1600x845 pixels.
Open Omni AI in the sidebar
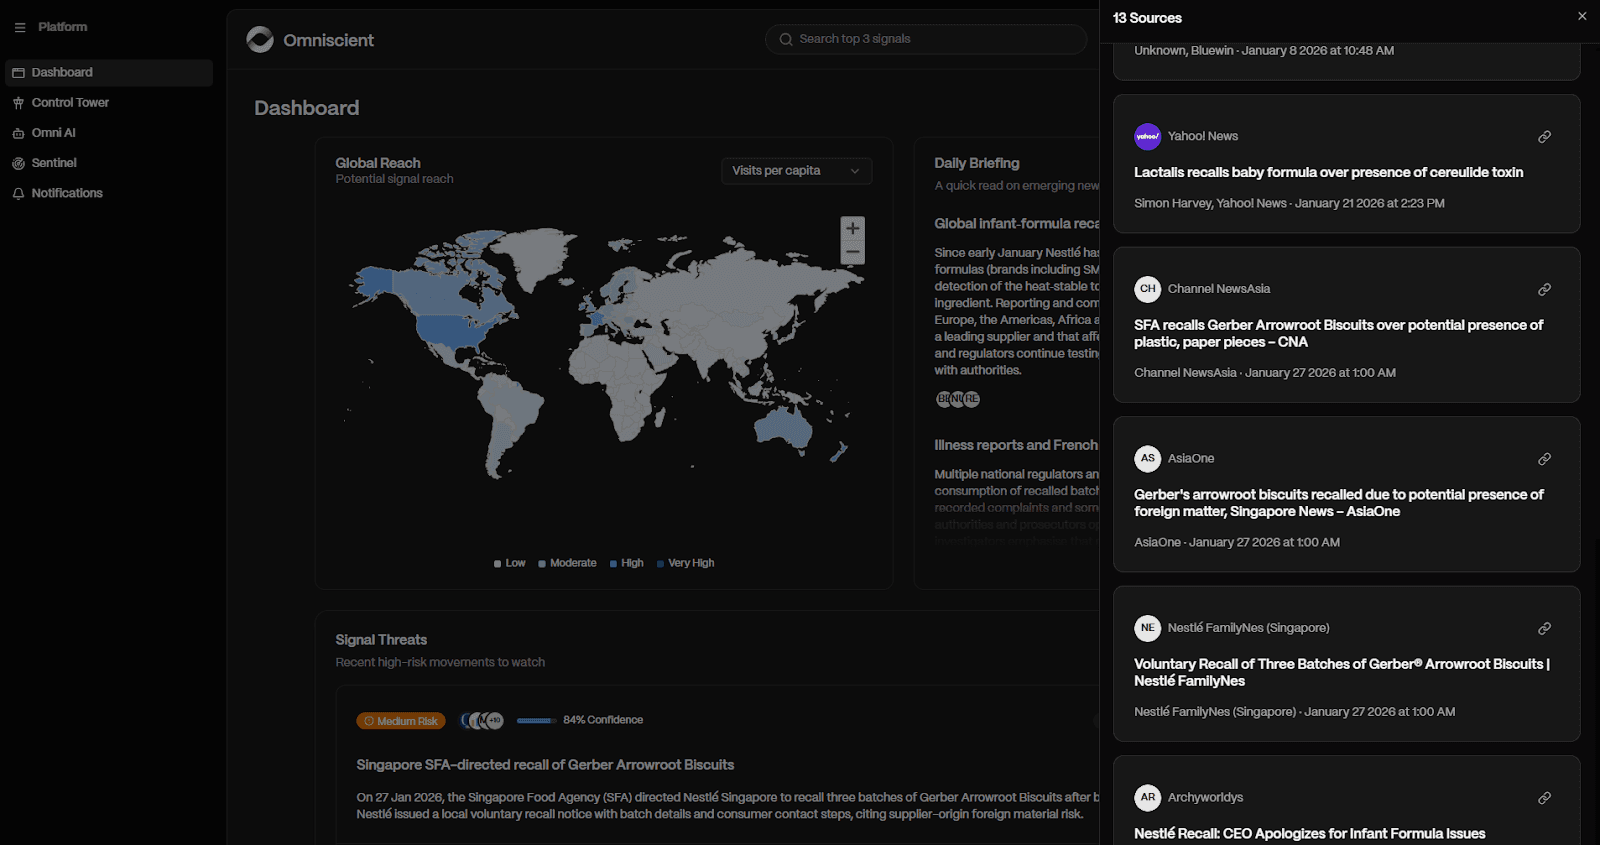coord(109,132)
